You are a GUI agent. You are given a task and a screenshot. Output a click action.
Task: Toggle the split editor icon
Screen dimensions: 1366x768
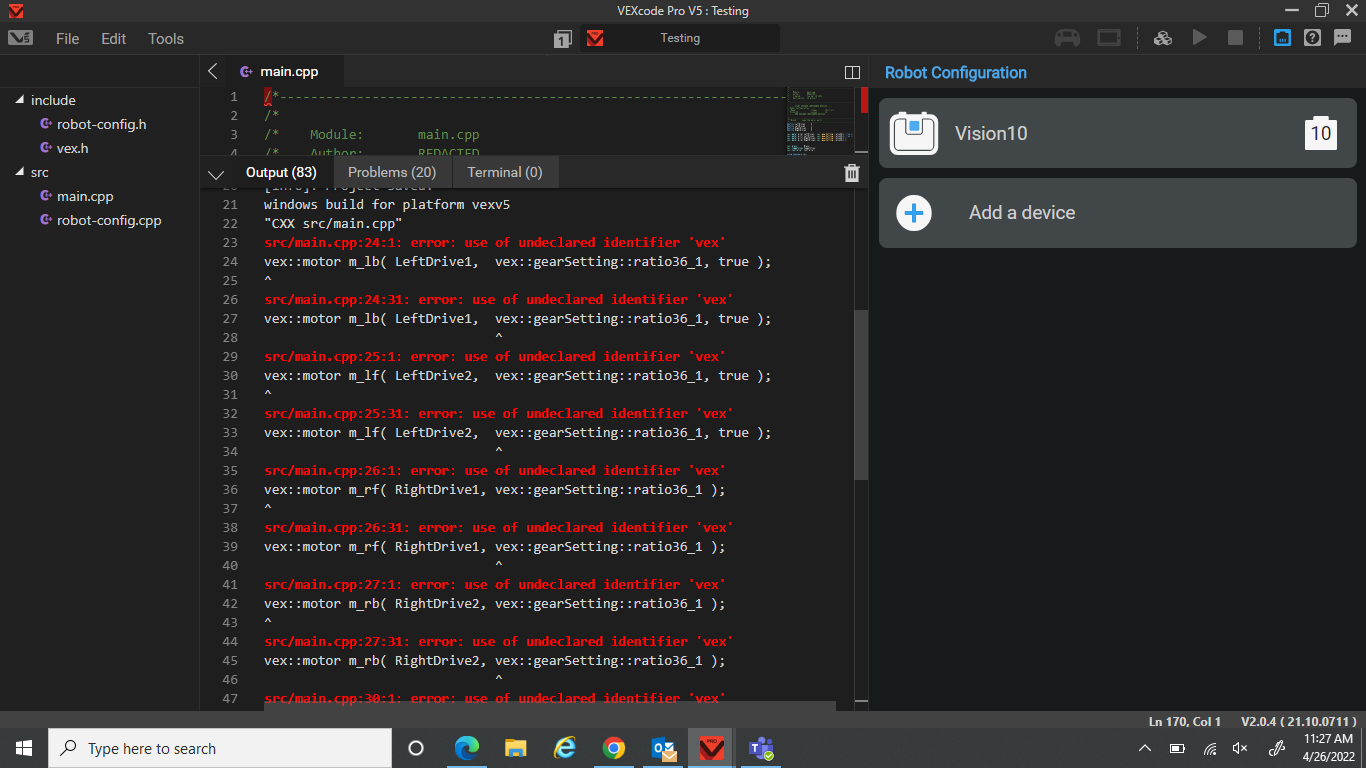click(x=852, y=72)
